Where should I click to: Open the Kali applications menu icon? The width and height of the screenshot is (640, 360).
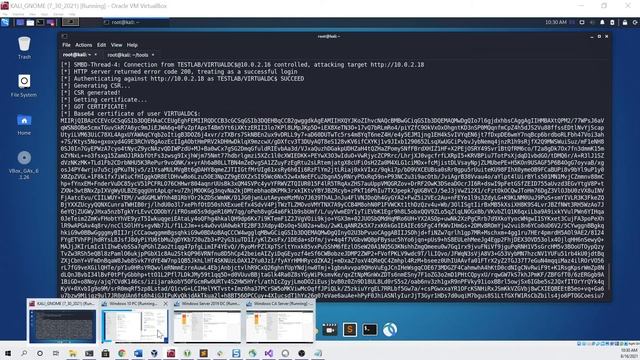pyautogui.click(x=5, y=22)
